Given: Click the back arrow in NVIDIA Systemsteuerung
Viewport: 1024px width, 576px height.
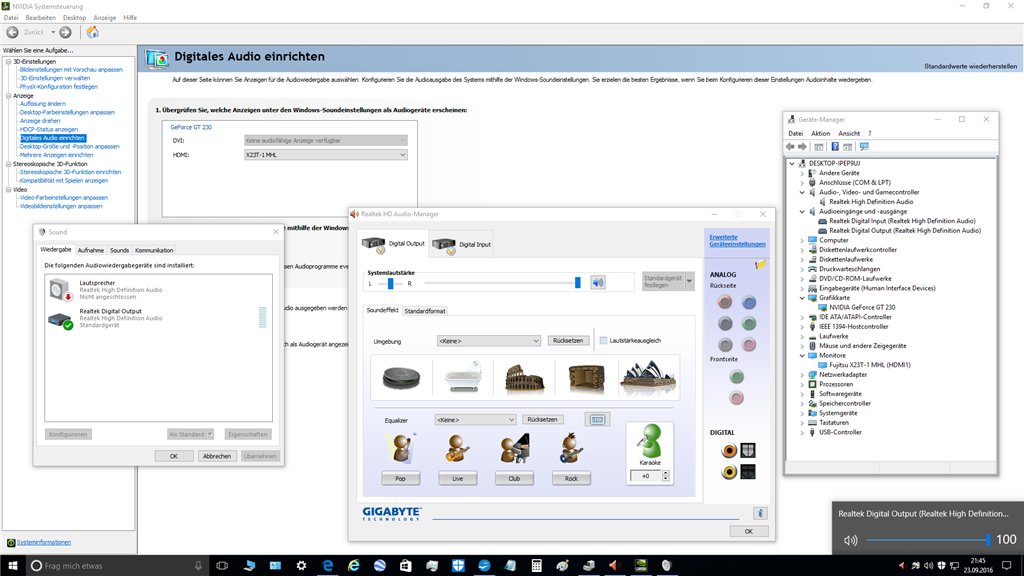Looking at the screenshot, I should click(12, 32).
